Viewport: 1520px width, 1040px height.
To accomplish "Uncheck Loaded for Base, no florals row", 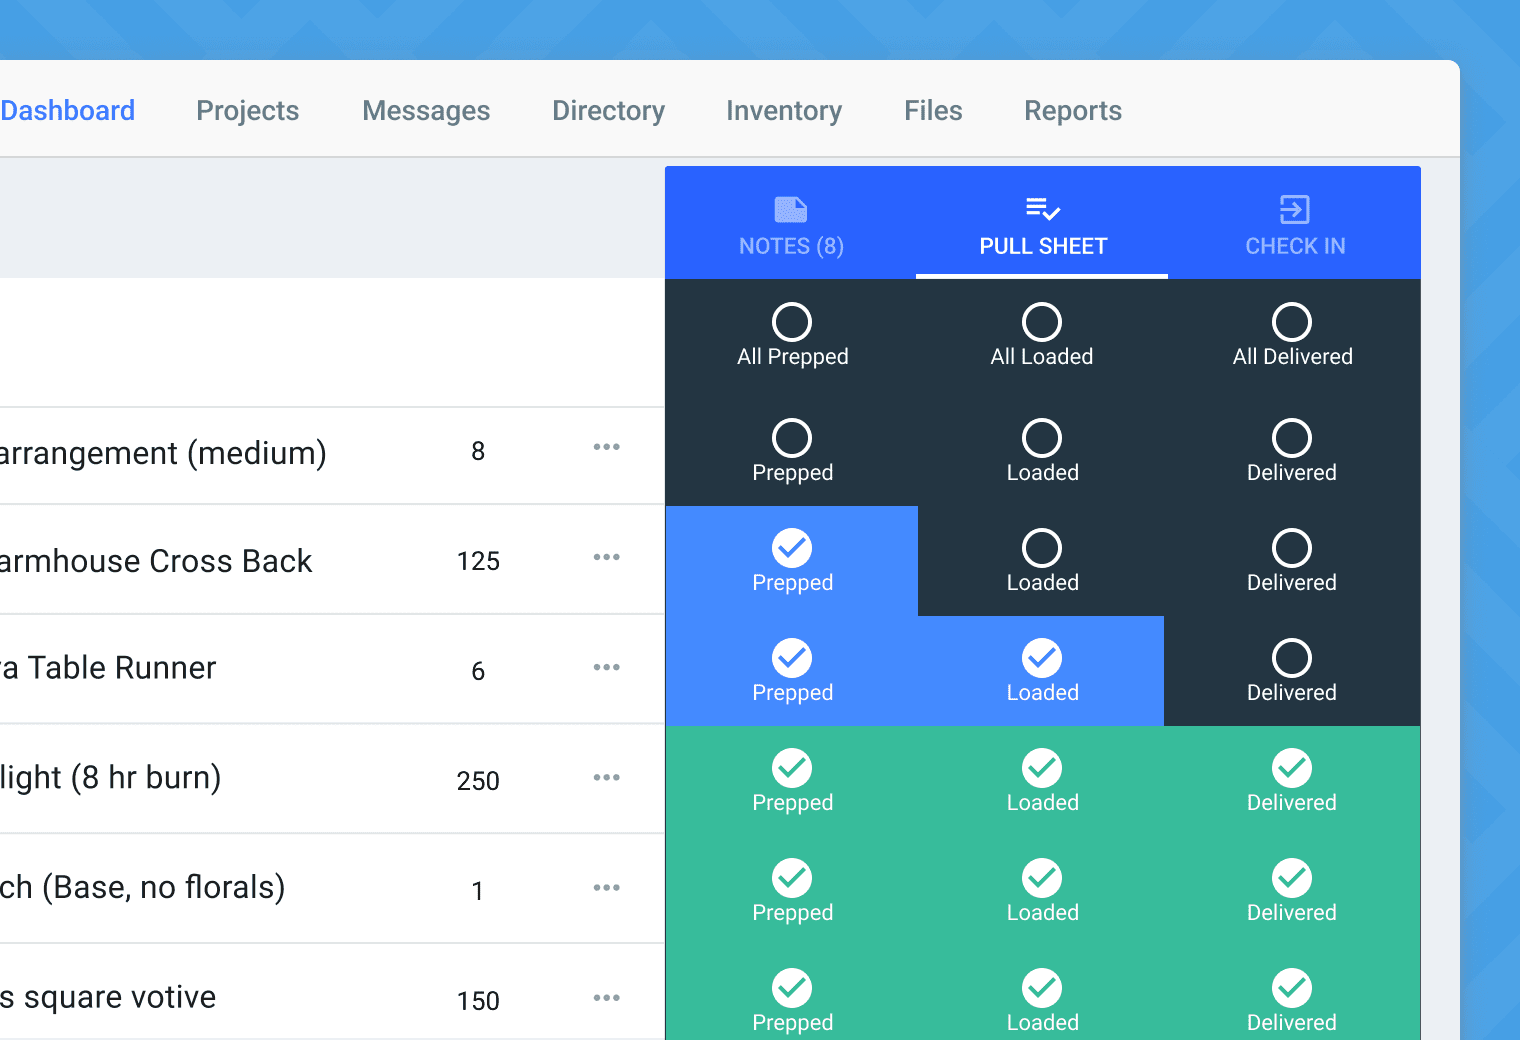I will (1042, 878).
